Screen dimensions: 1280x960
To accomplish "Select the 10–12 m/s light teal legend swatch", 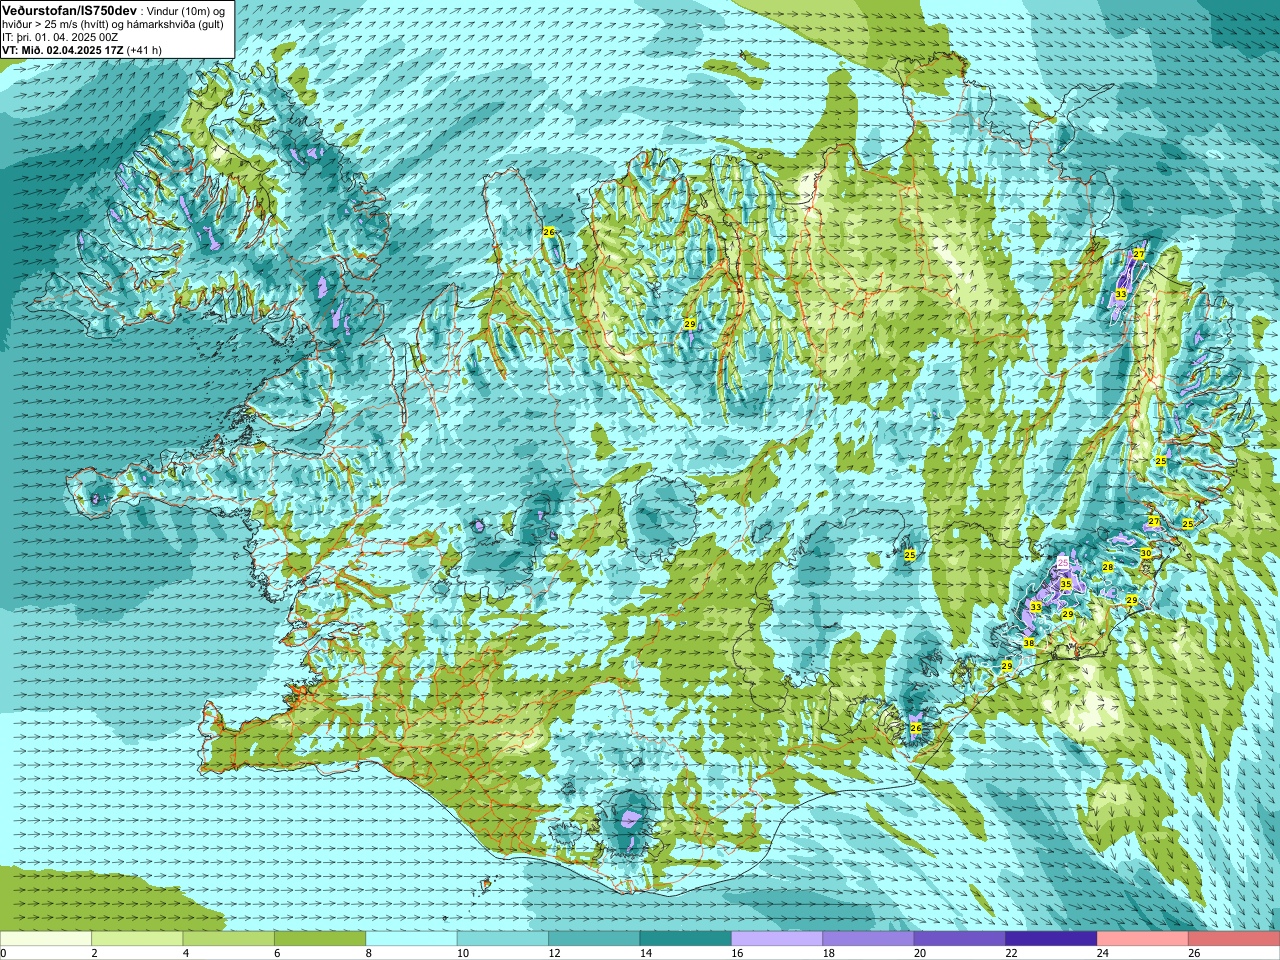I will click(x=503, y=939).
